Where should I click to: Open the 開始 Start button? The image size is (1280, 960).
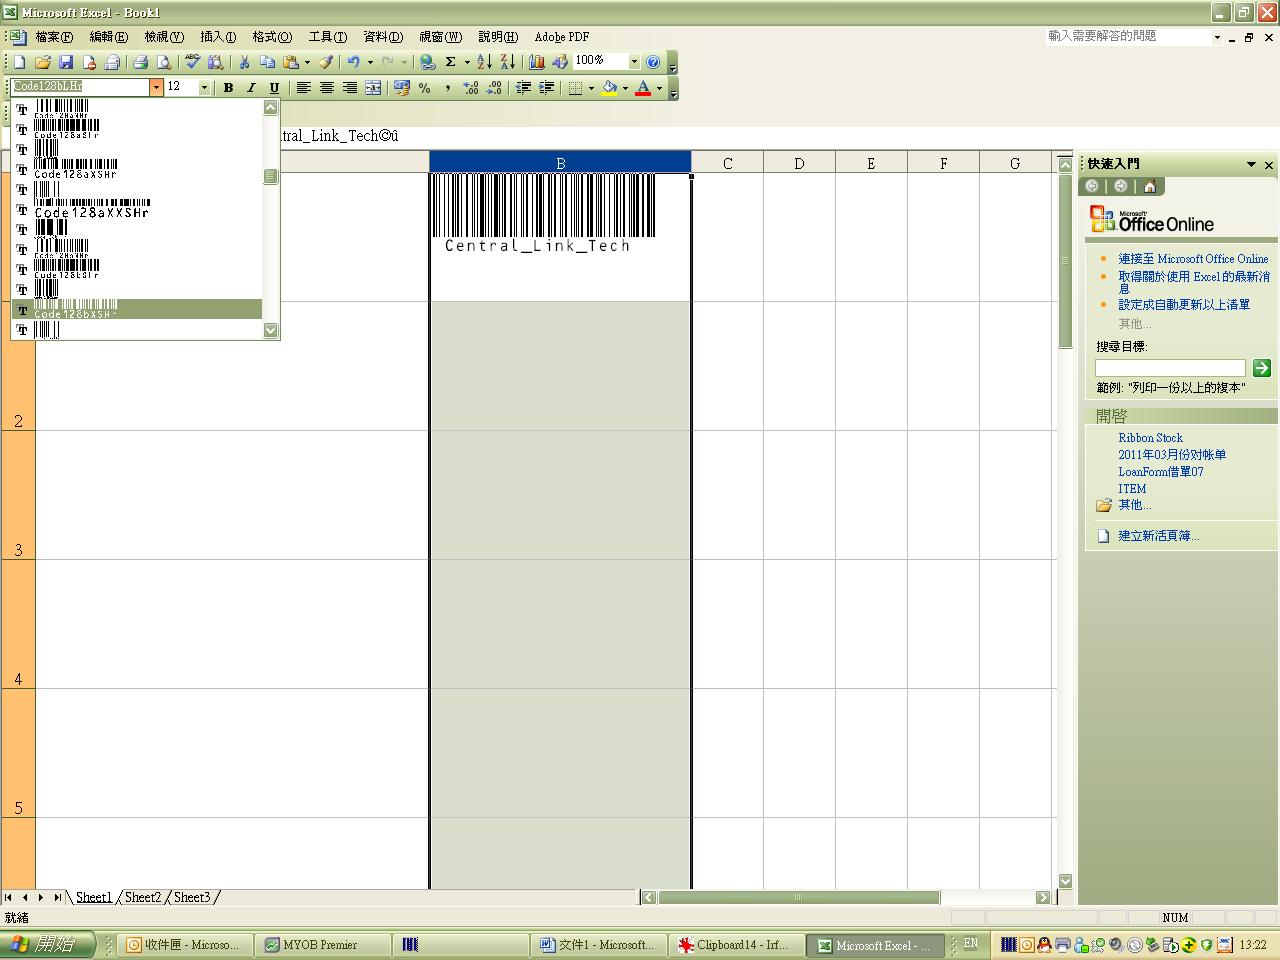tap(48, 945)
